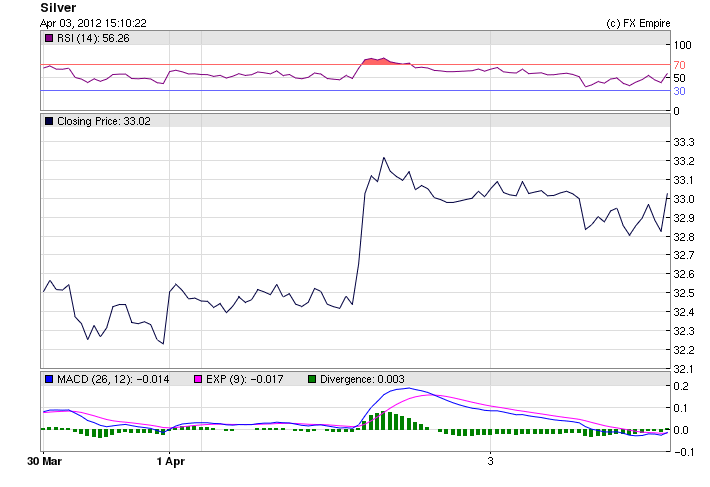Click the blue MACD legend swatch
The height and width of the screenshot is (487, 710).
coord(49,379)
